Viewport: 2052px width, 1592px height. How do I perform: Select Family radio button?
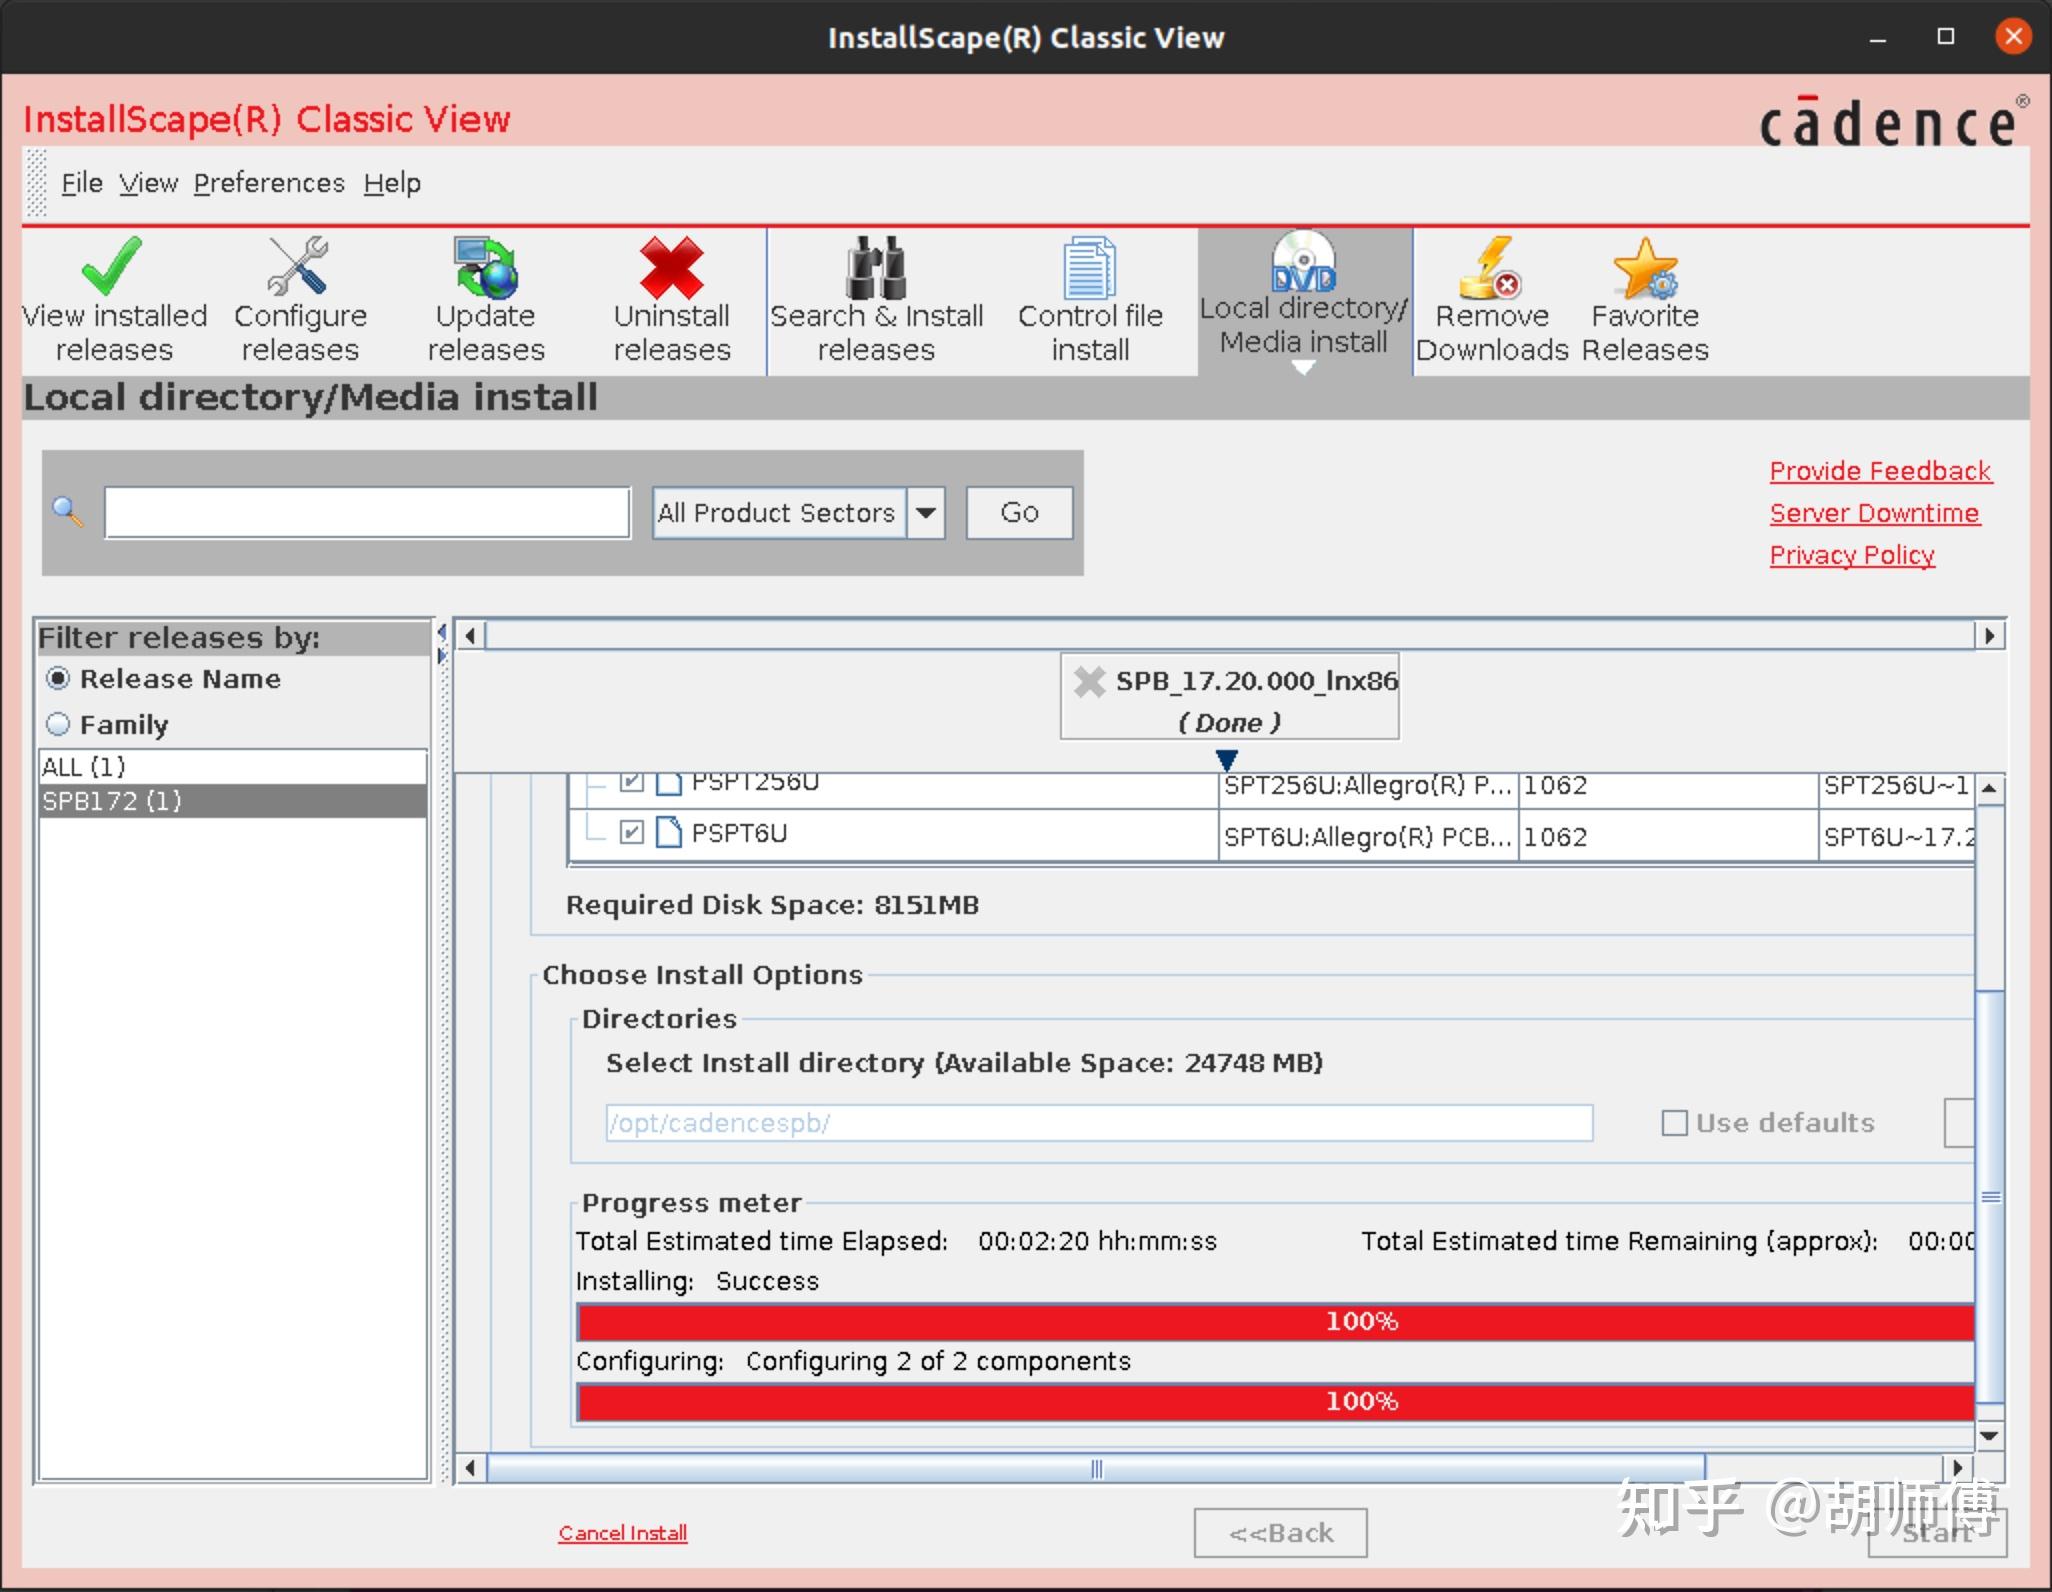tap(58, 724)
